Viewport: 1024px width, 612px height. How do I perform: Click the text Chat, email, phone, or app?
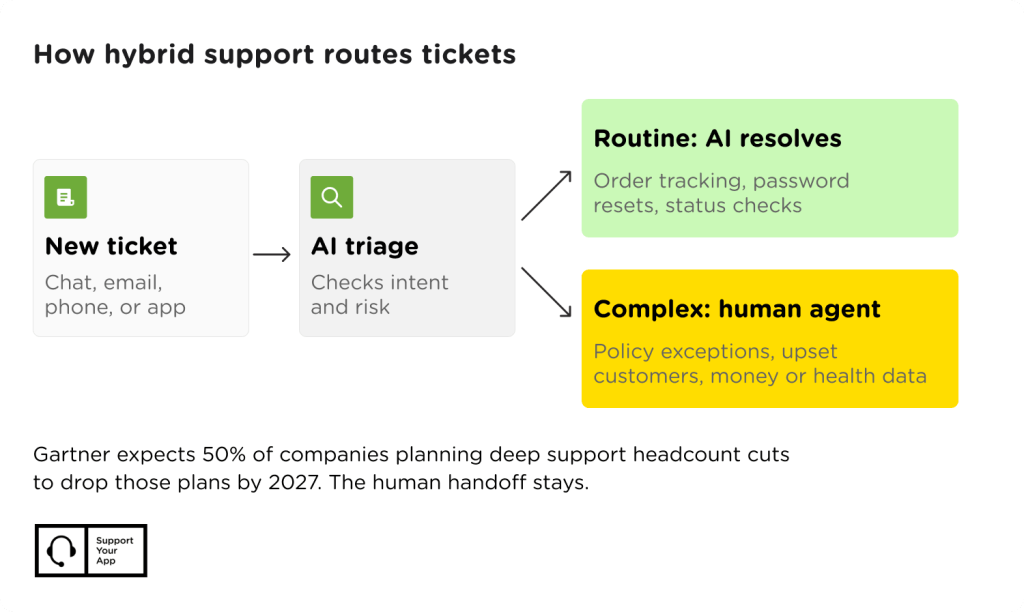pos(115,295)
